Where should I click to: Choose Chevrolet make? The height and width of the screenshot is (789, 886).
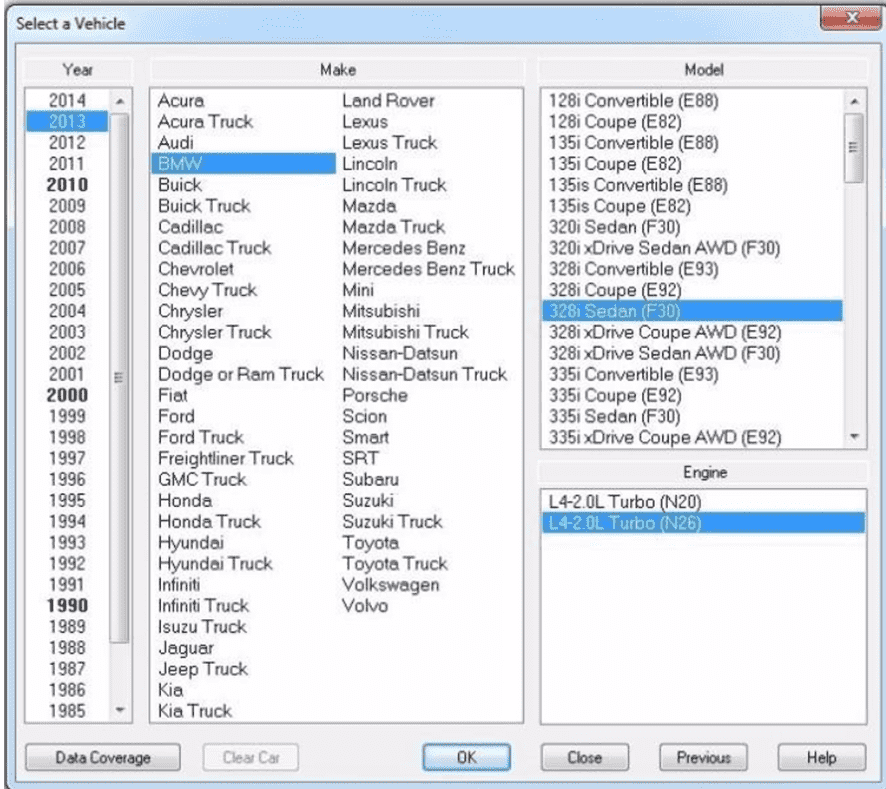pyautogui.click(x=196, y=269)
